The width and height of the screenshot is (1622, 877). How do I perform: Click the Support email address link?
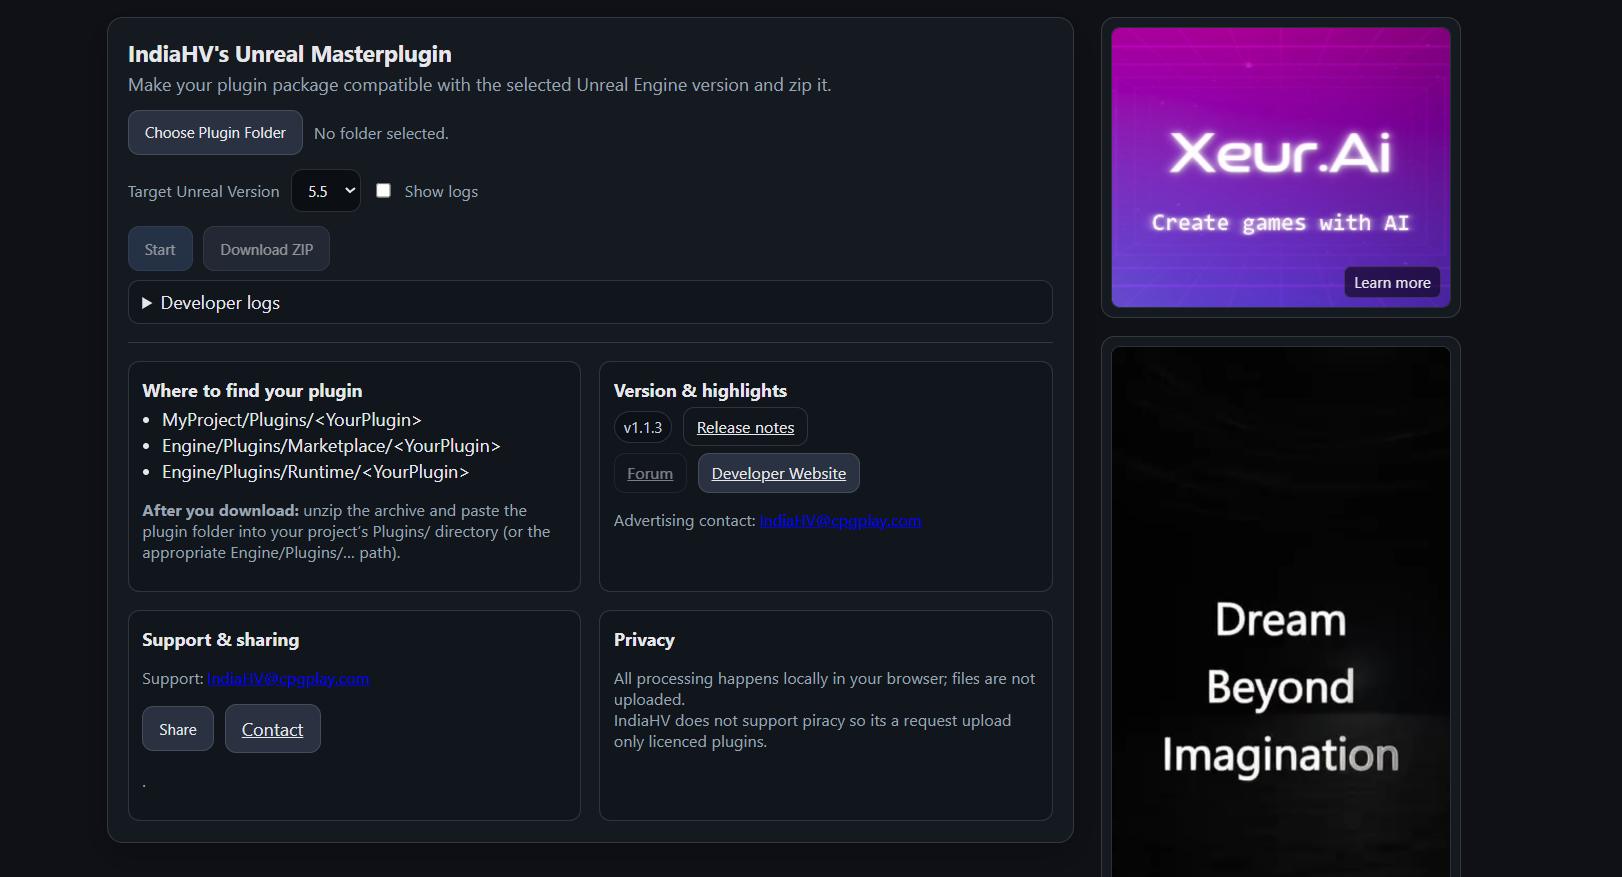(288, 679)
